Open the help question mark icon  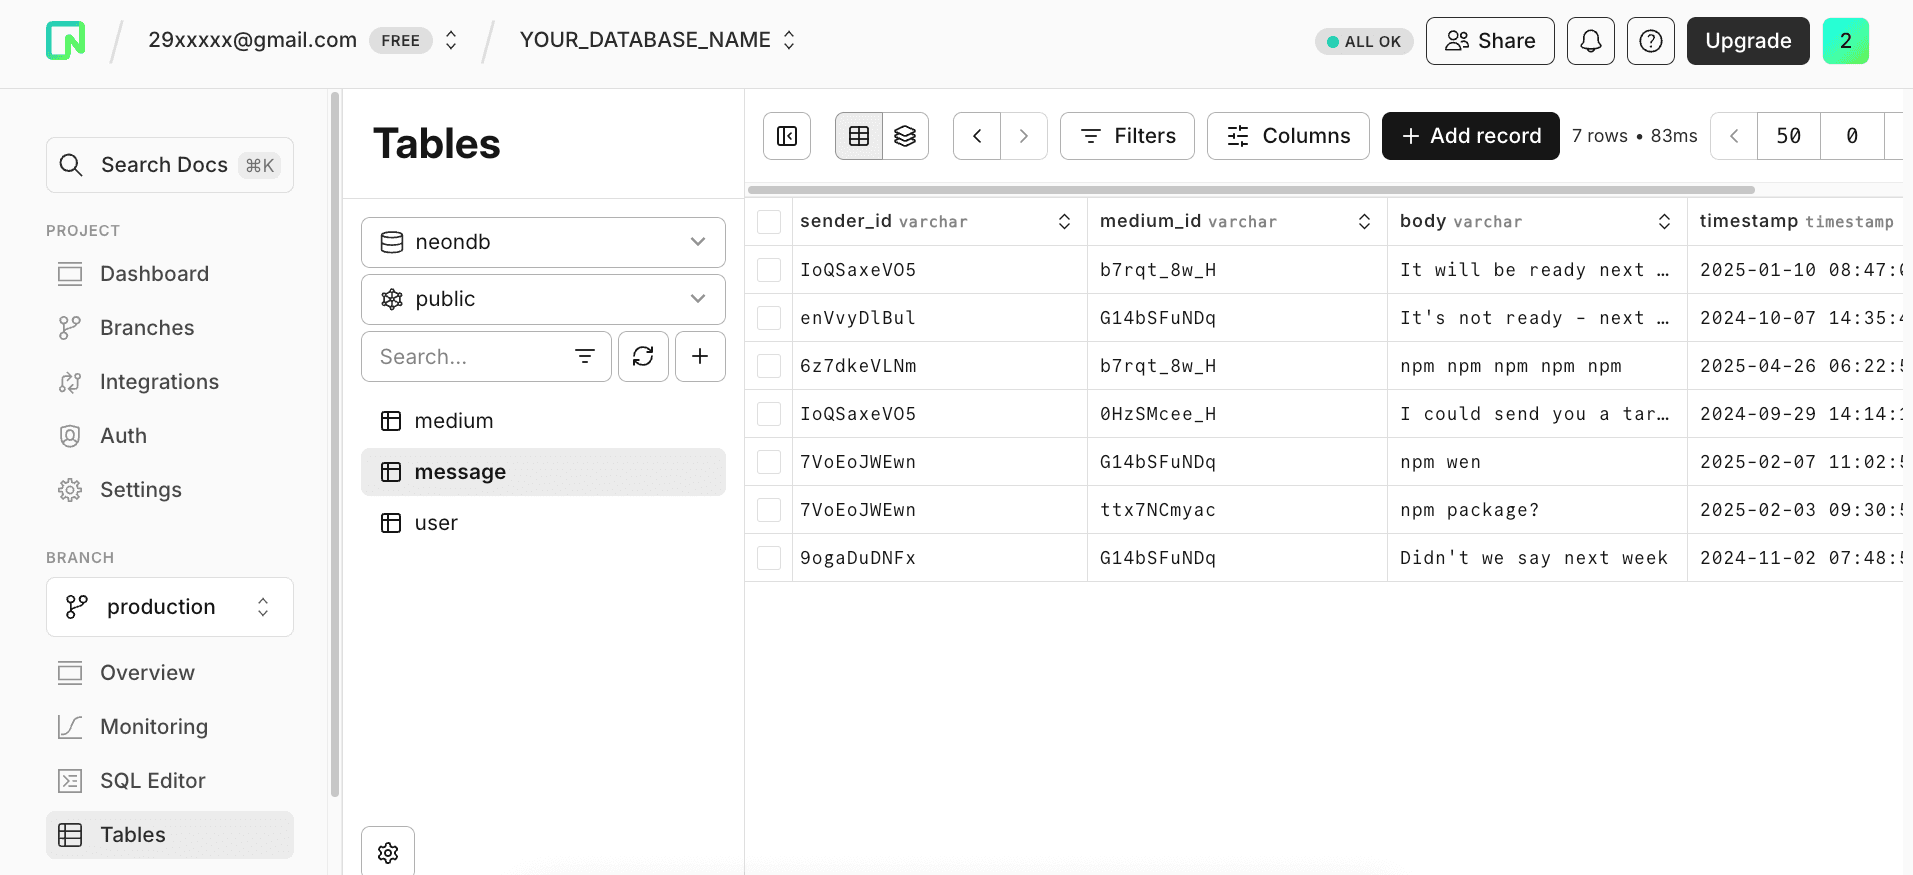click(1650, 41)
